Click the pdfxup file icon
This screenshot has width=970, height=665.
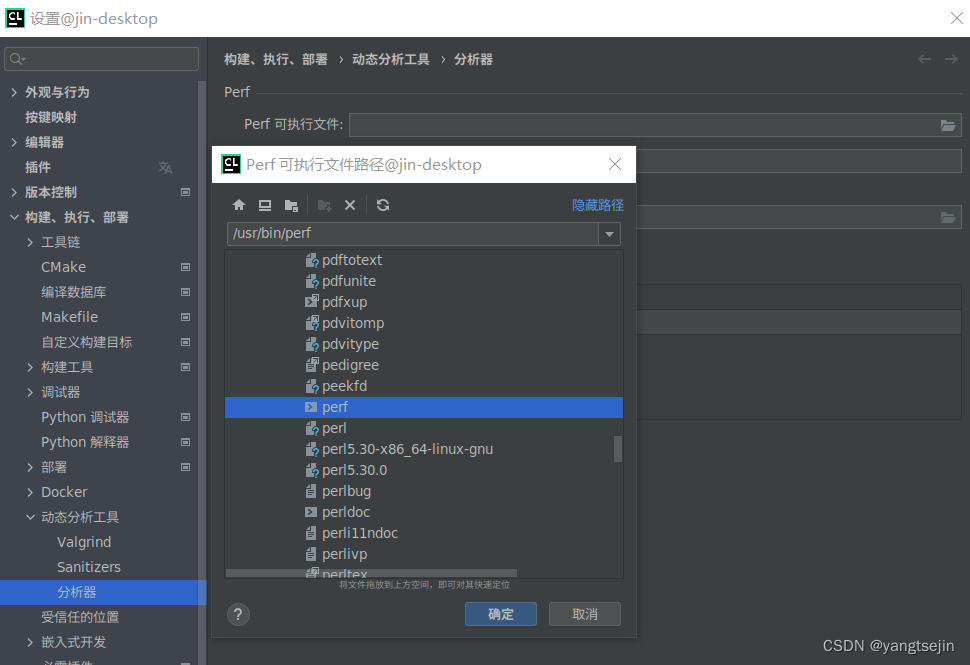click(x=311, y=302)
